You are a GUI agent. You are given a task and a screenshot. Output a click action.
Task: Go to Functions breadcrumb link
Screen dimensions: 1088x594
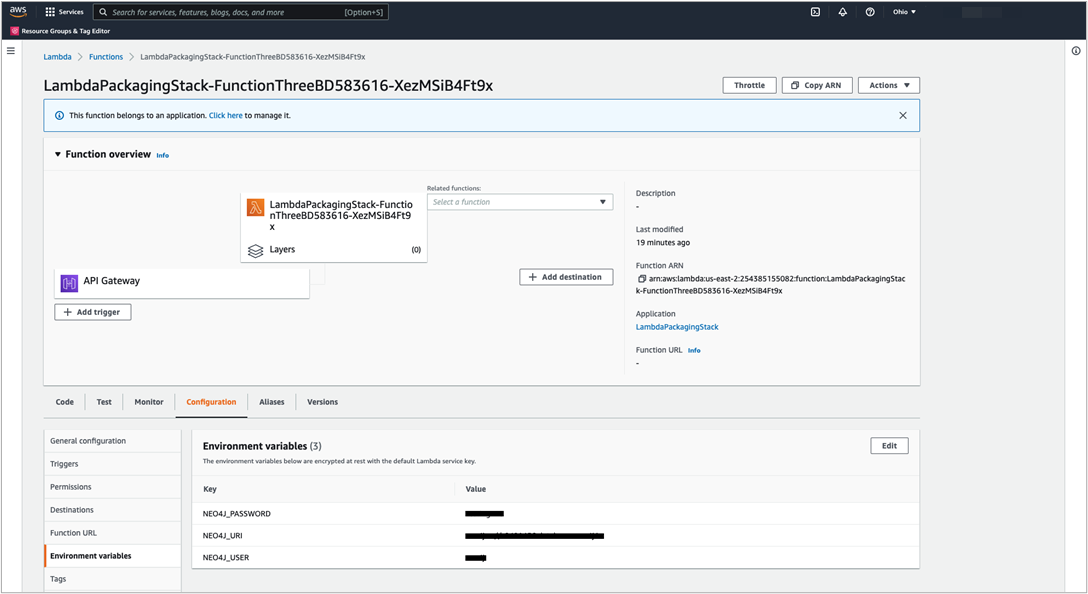pyautogui.click(x=106, y=57)
